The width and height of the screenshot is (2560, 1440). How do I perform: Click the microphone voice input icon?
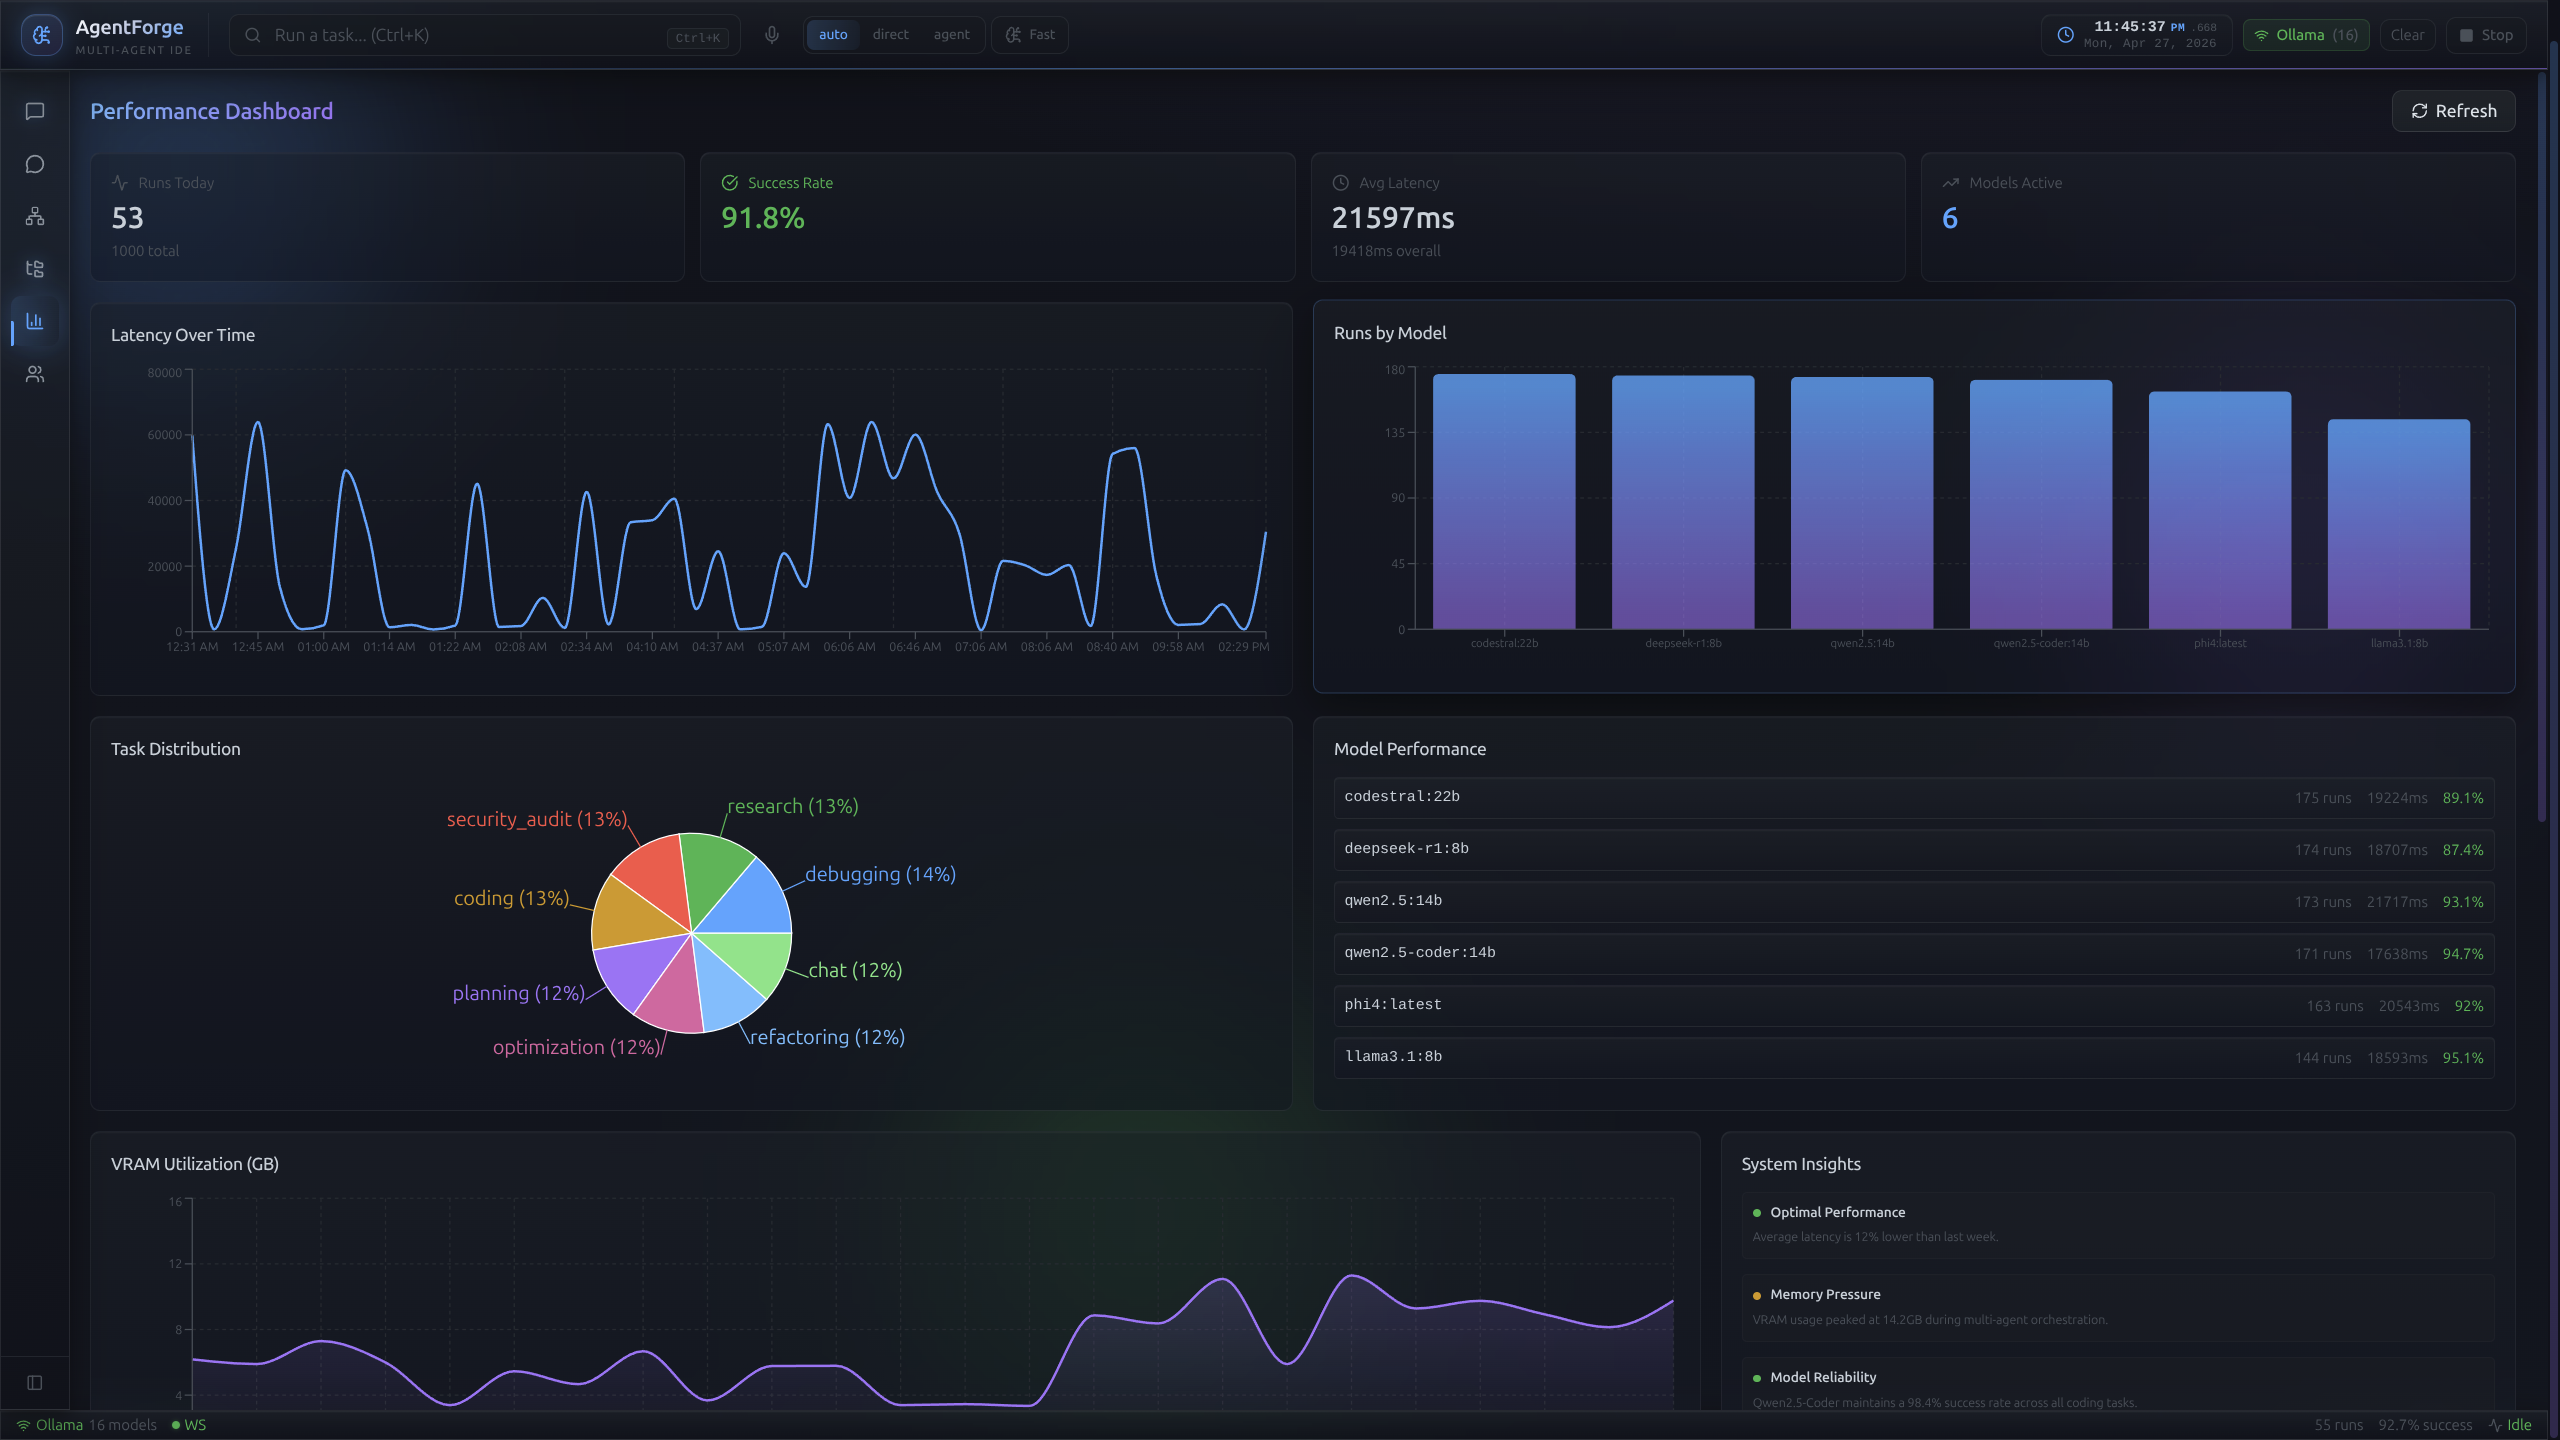(771, 35)
